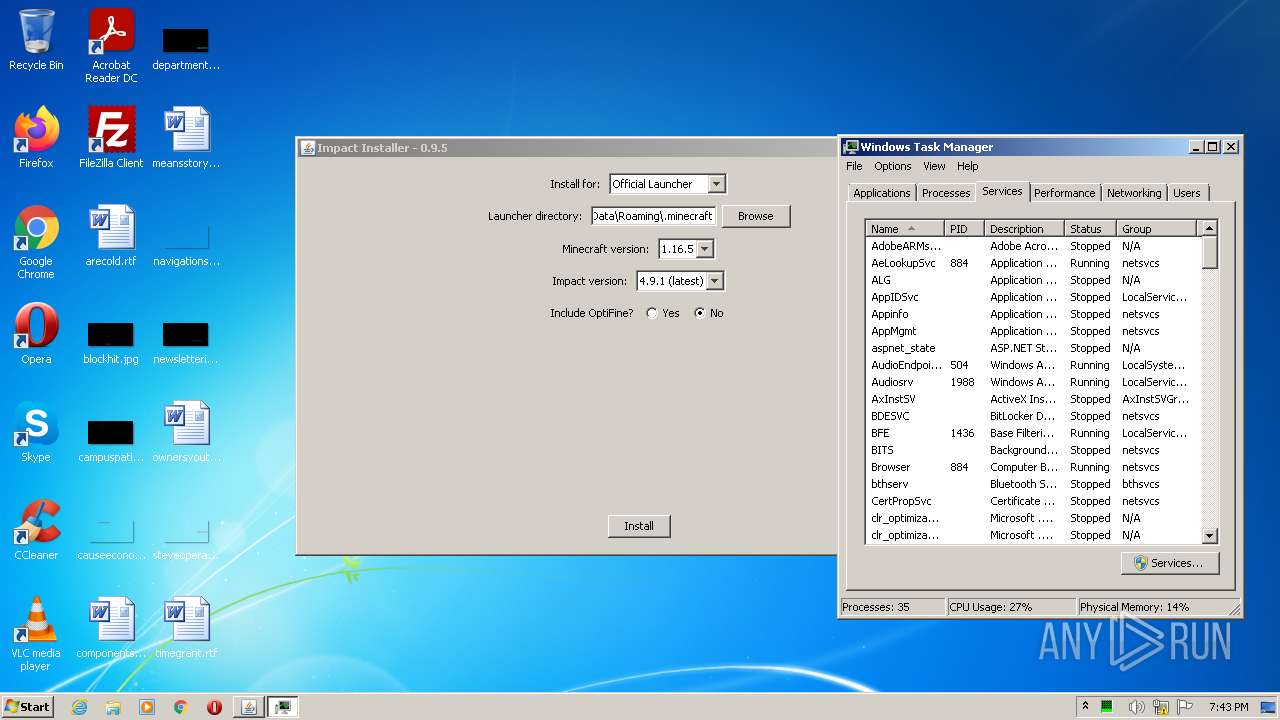Open Help menu in Task Manager

pos(968,166)
